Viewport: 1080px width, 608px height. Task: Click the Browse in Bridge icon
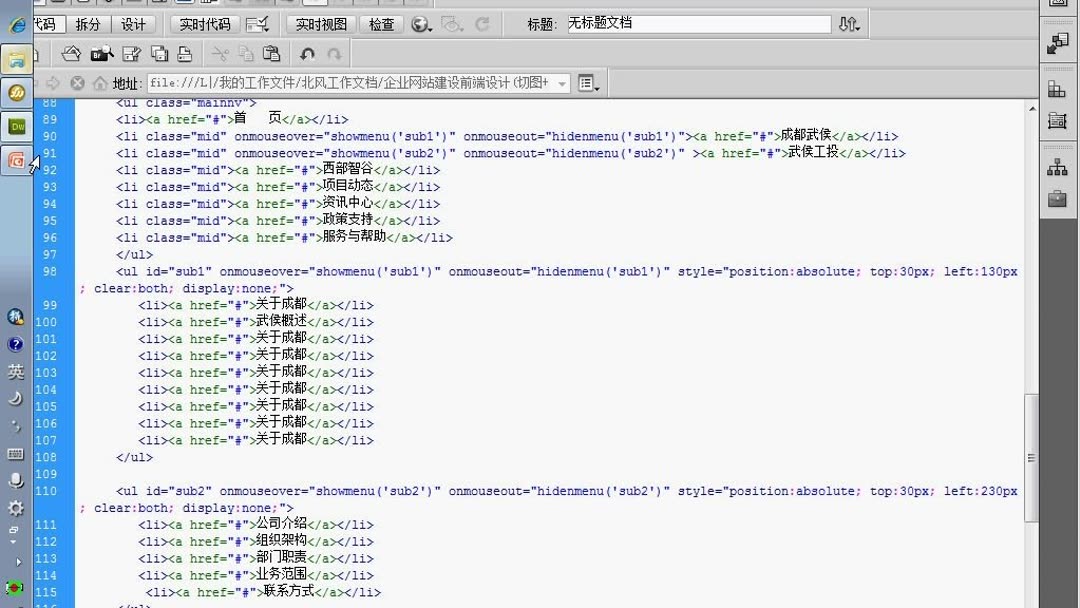[x=102, y=55]
